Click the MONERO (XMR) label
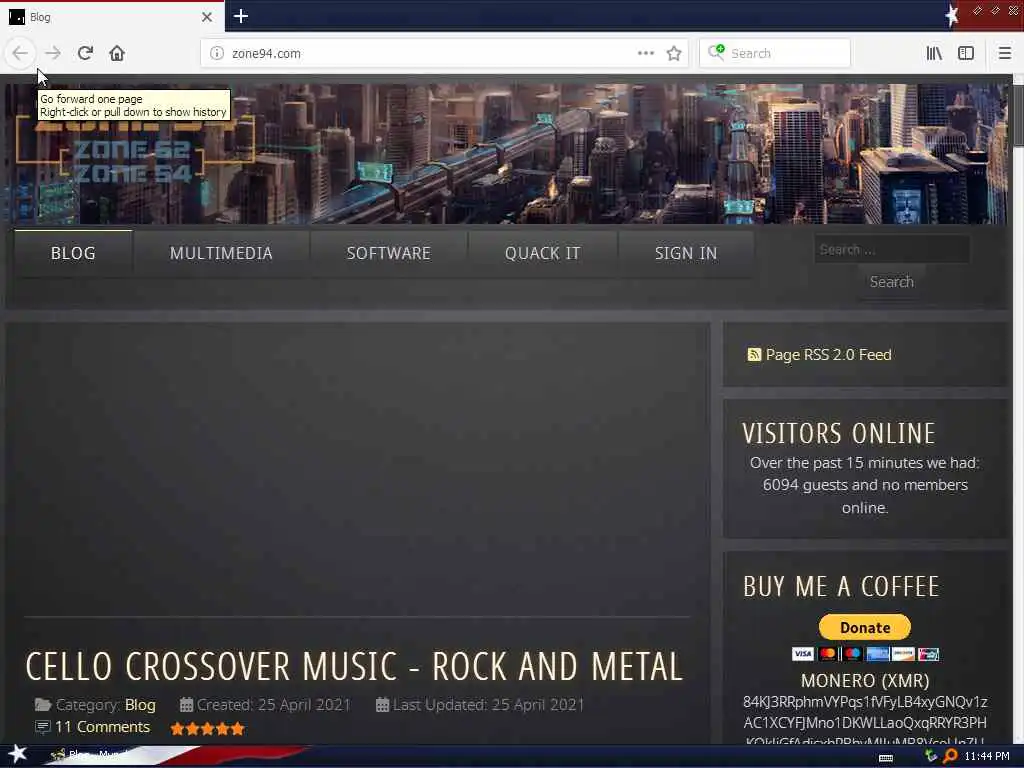The width and height of the screenshot is (1024, 768). (865, 681)
